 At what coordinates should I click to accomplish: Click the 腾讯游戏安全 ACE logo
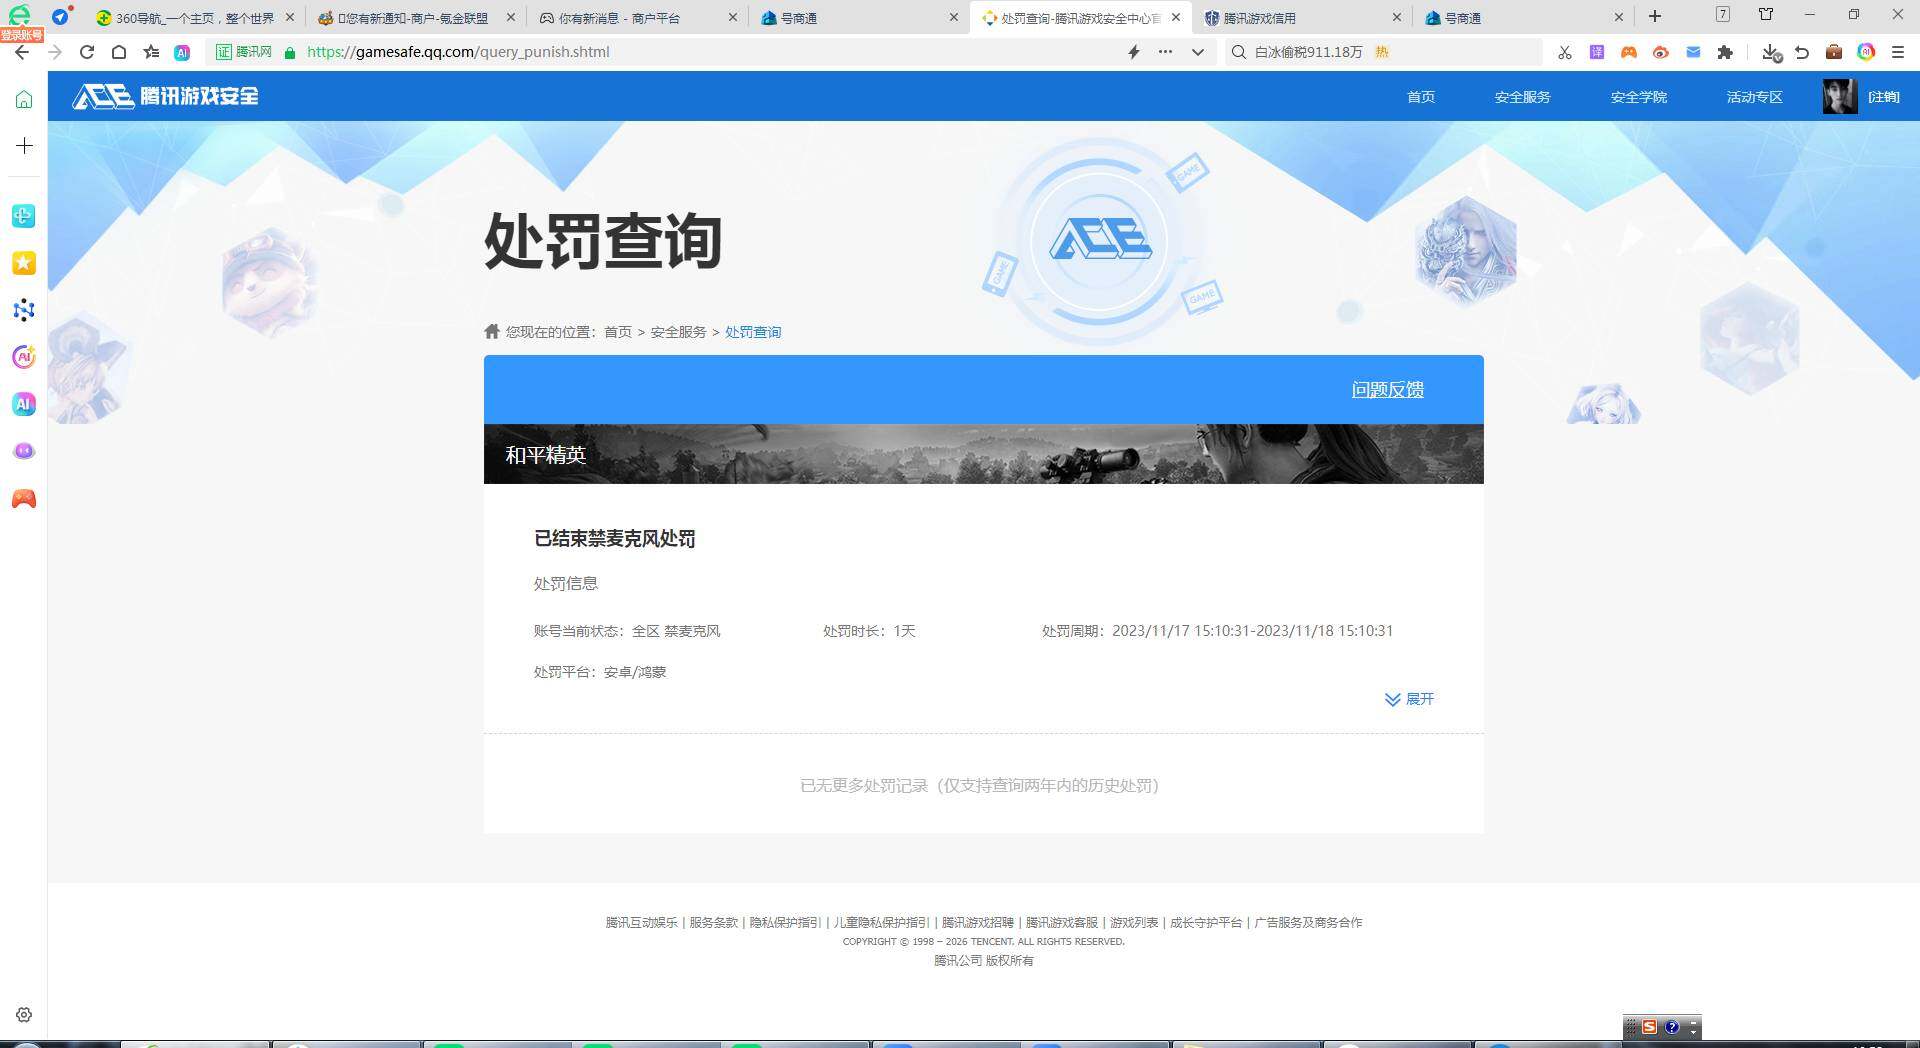tap(166, 96)
